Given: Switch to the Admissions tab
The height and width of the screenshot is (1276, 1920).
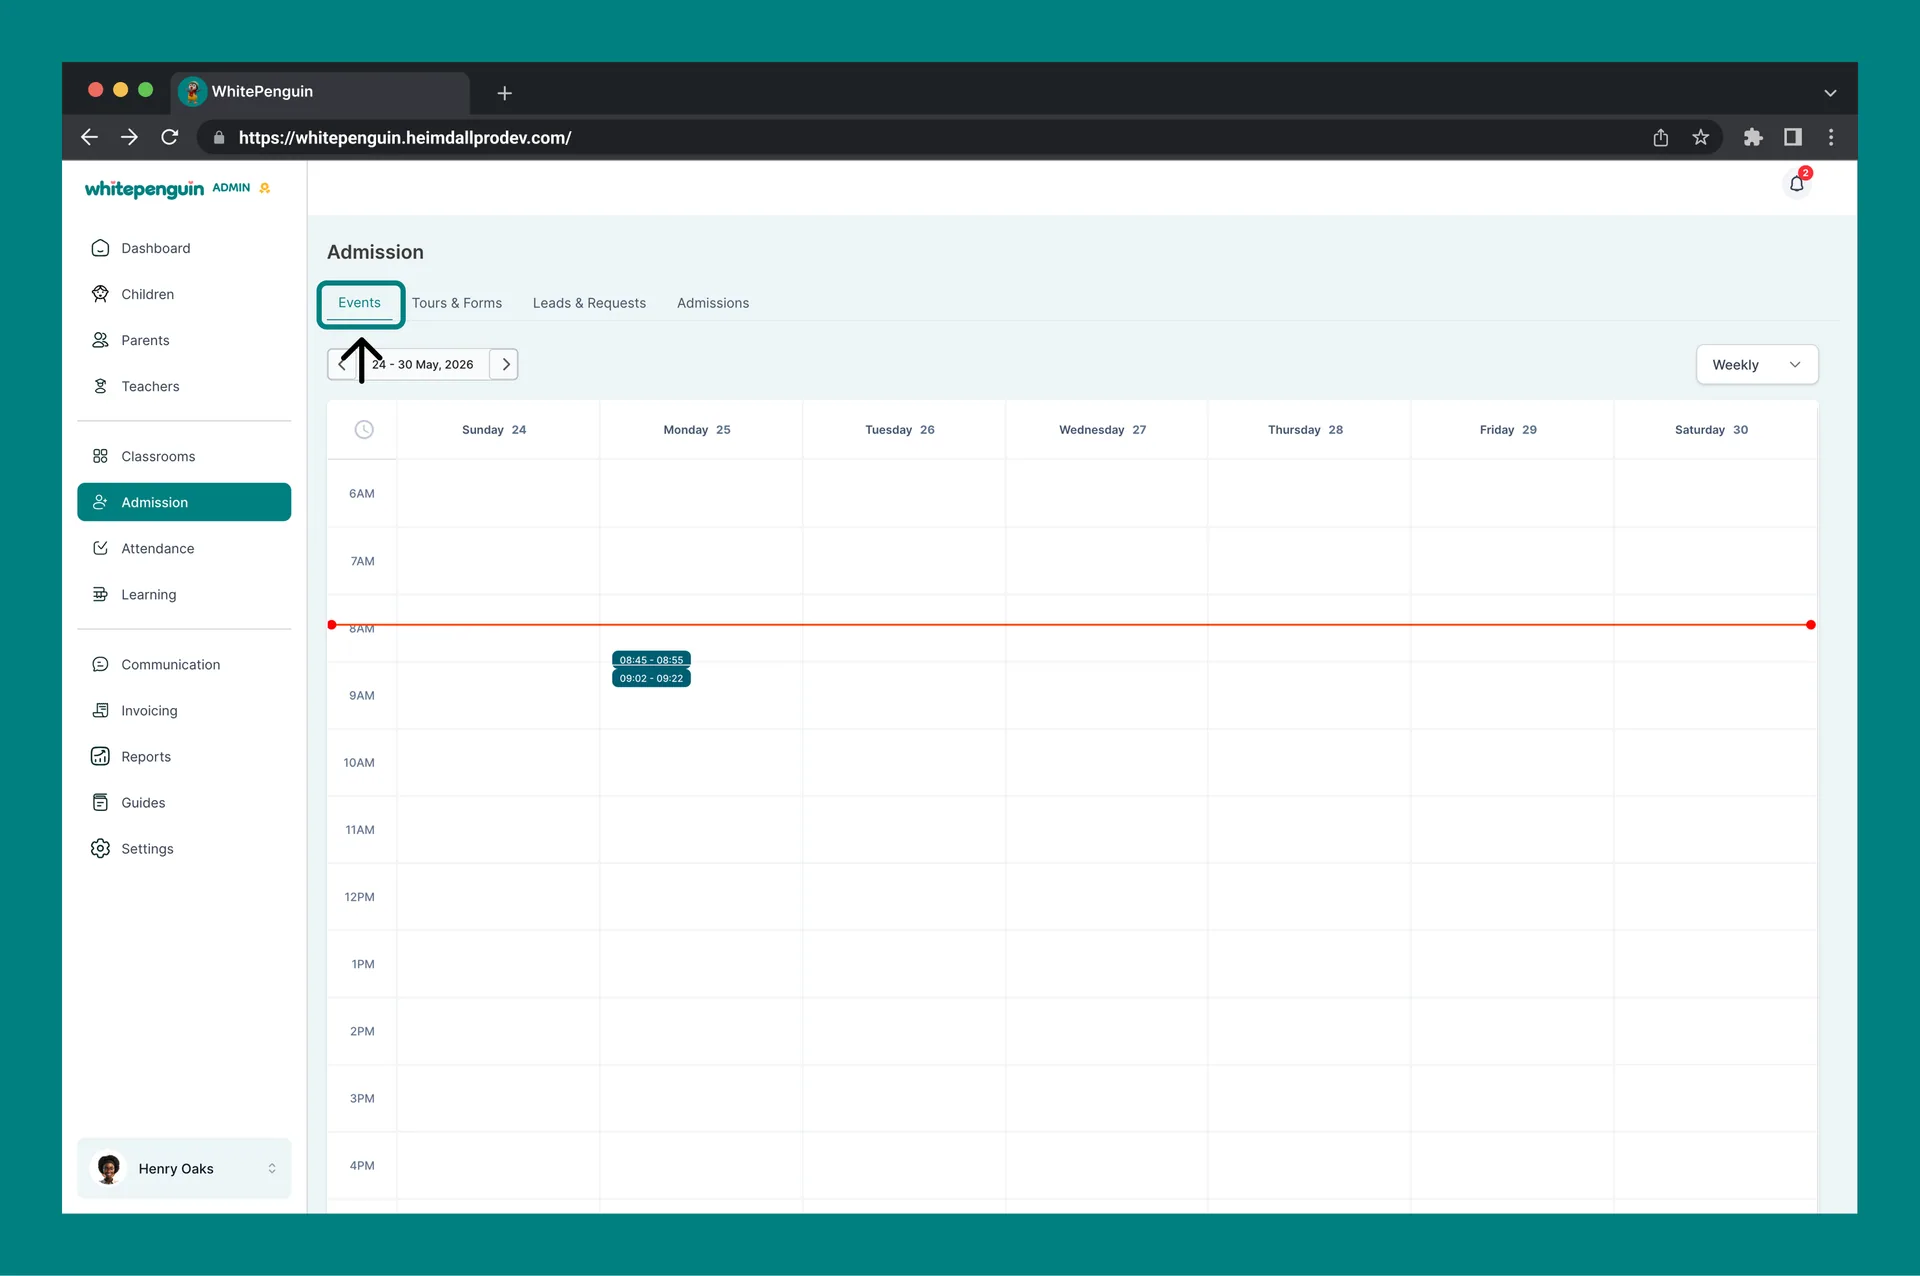Looking at the screenshot, I should 713,303.
